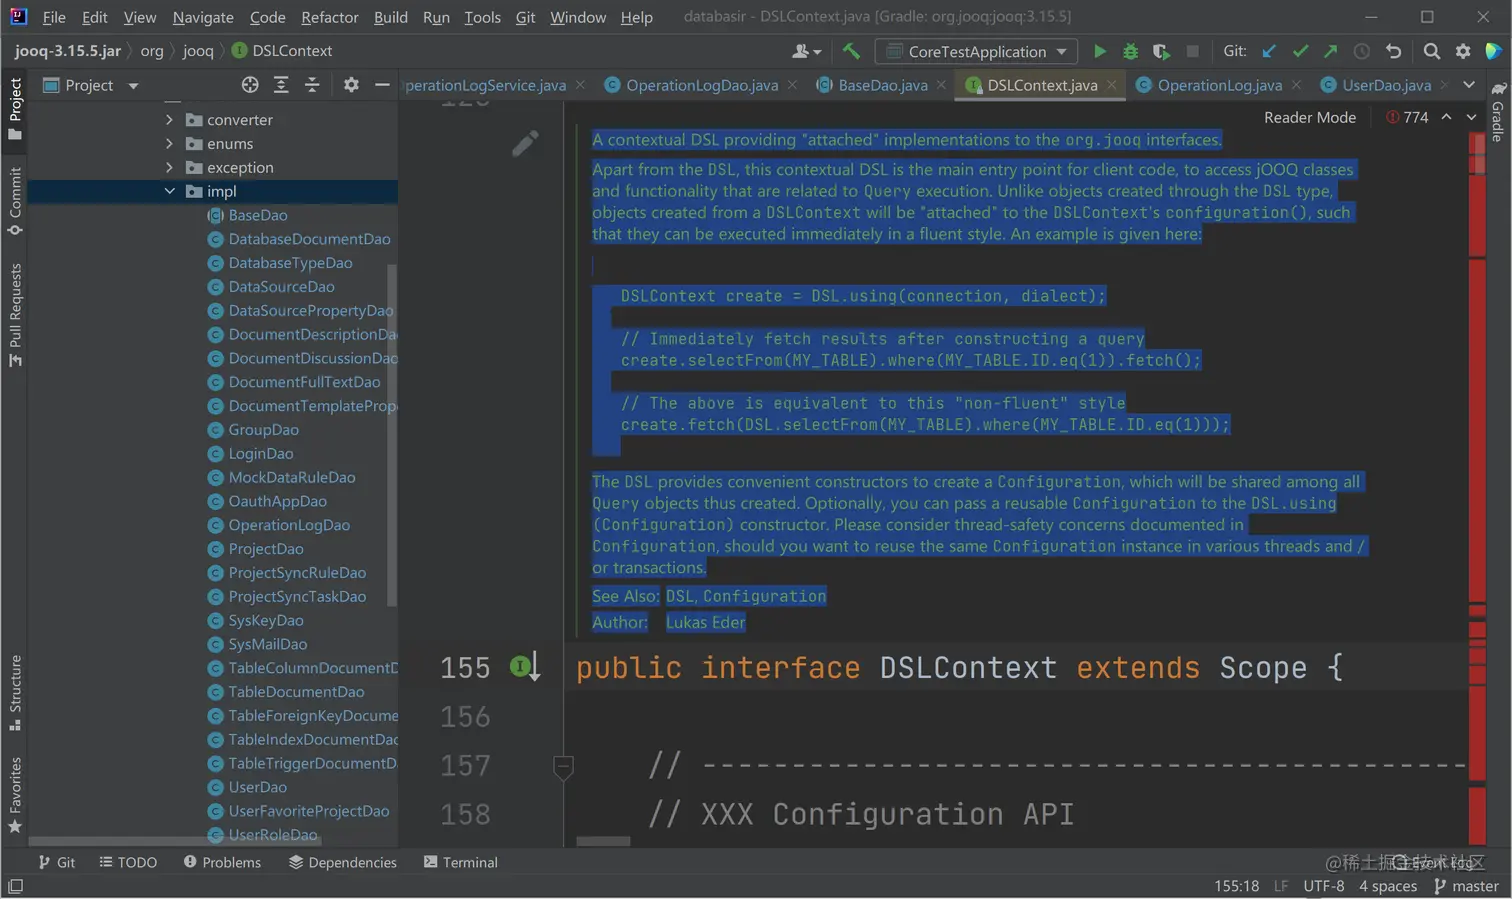Start debugging with the bug icon
This screenshot has width=1512, height=899.
[x=1131, y=51]
